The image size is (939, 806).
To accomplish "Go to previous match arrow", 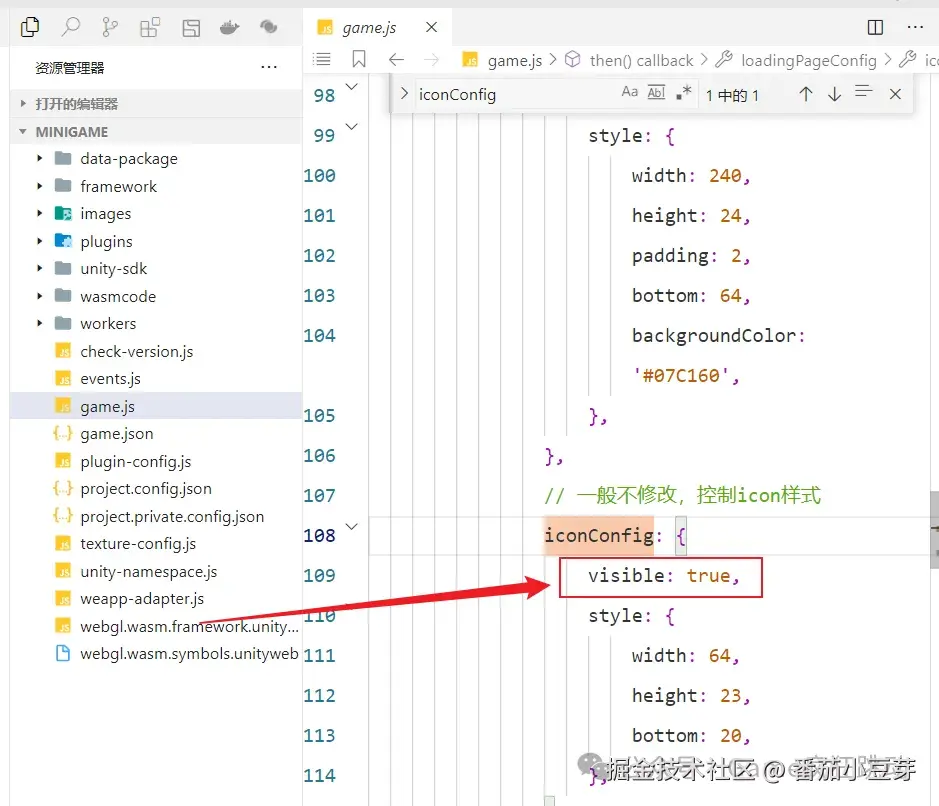I will click(805, 93).
